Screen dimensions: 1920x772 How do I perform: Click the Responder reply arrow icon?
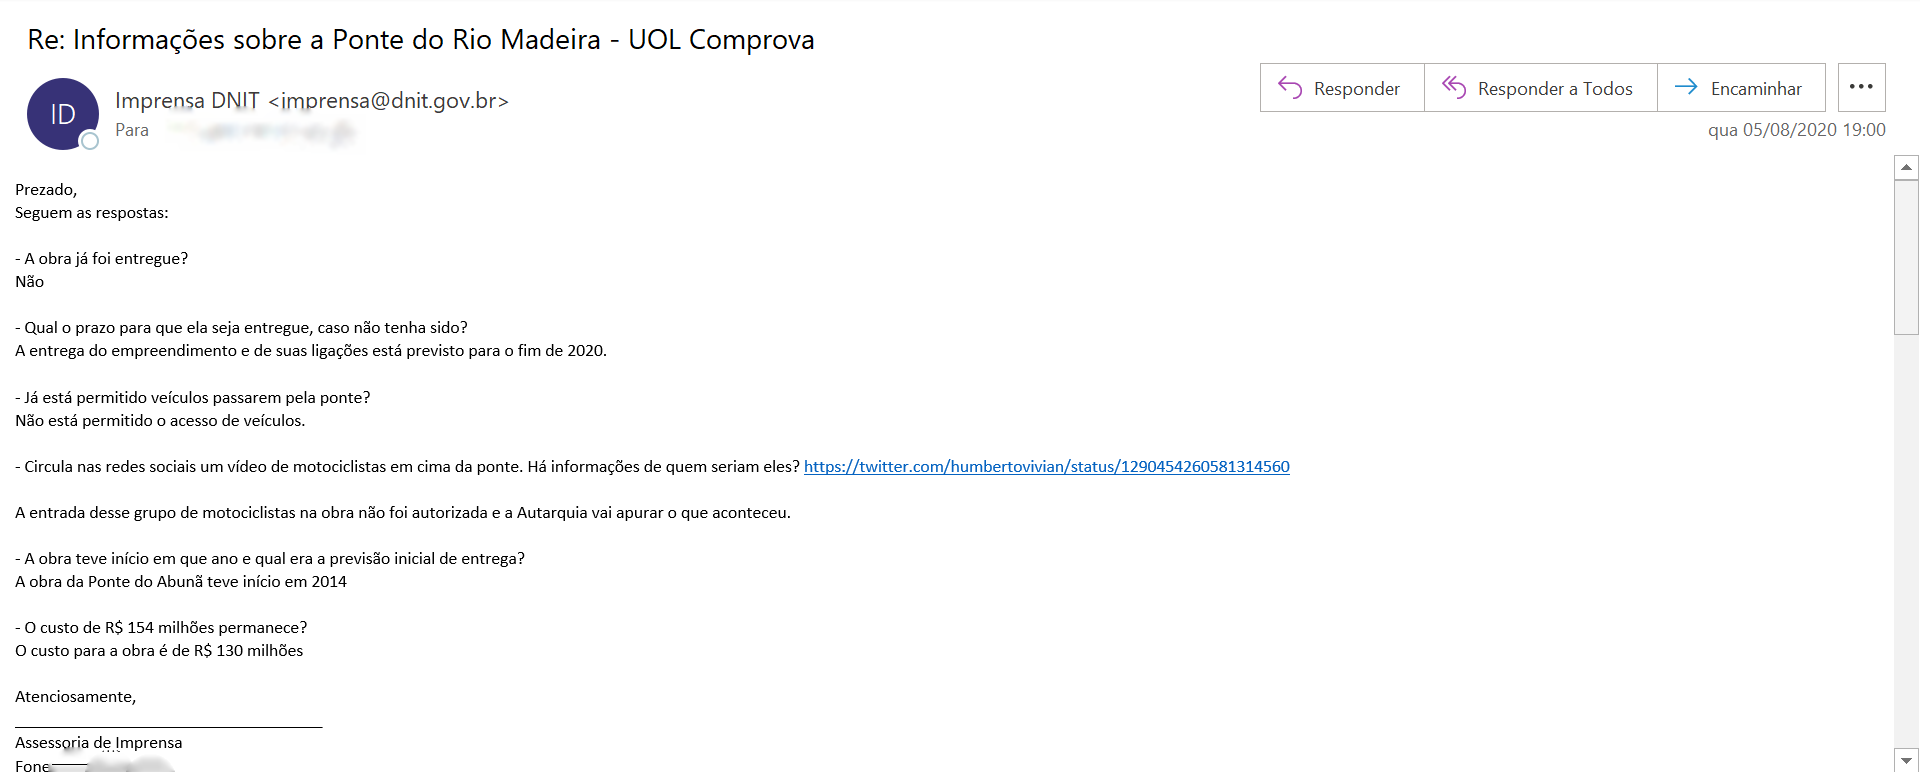pyautogui.click(x=1290, y=88)
